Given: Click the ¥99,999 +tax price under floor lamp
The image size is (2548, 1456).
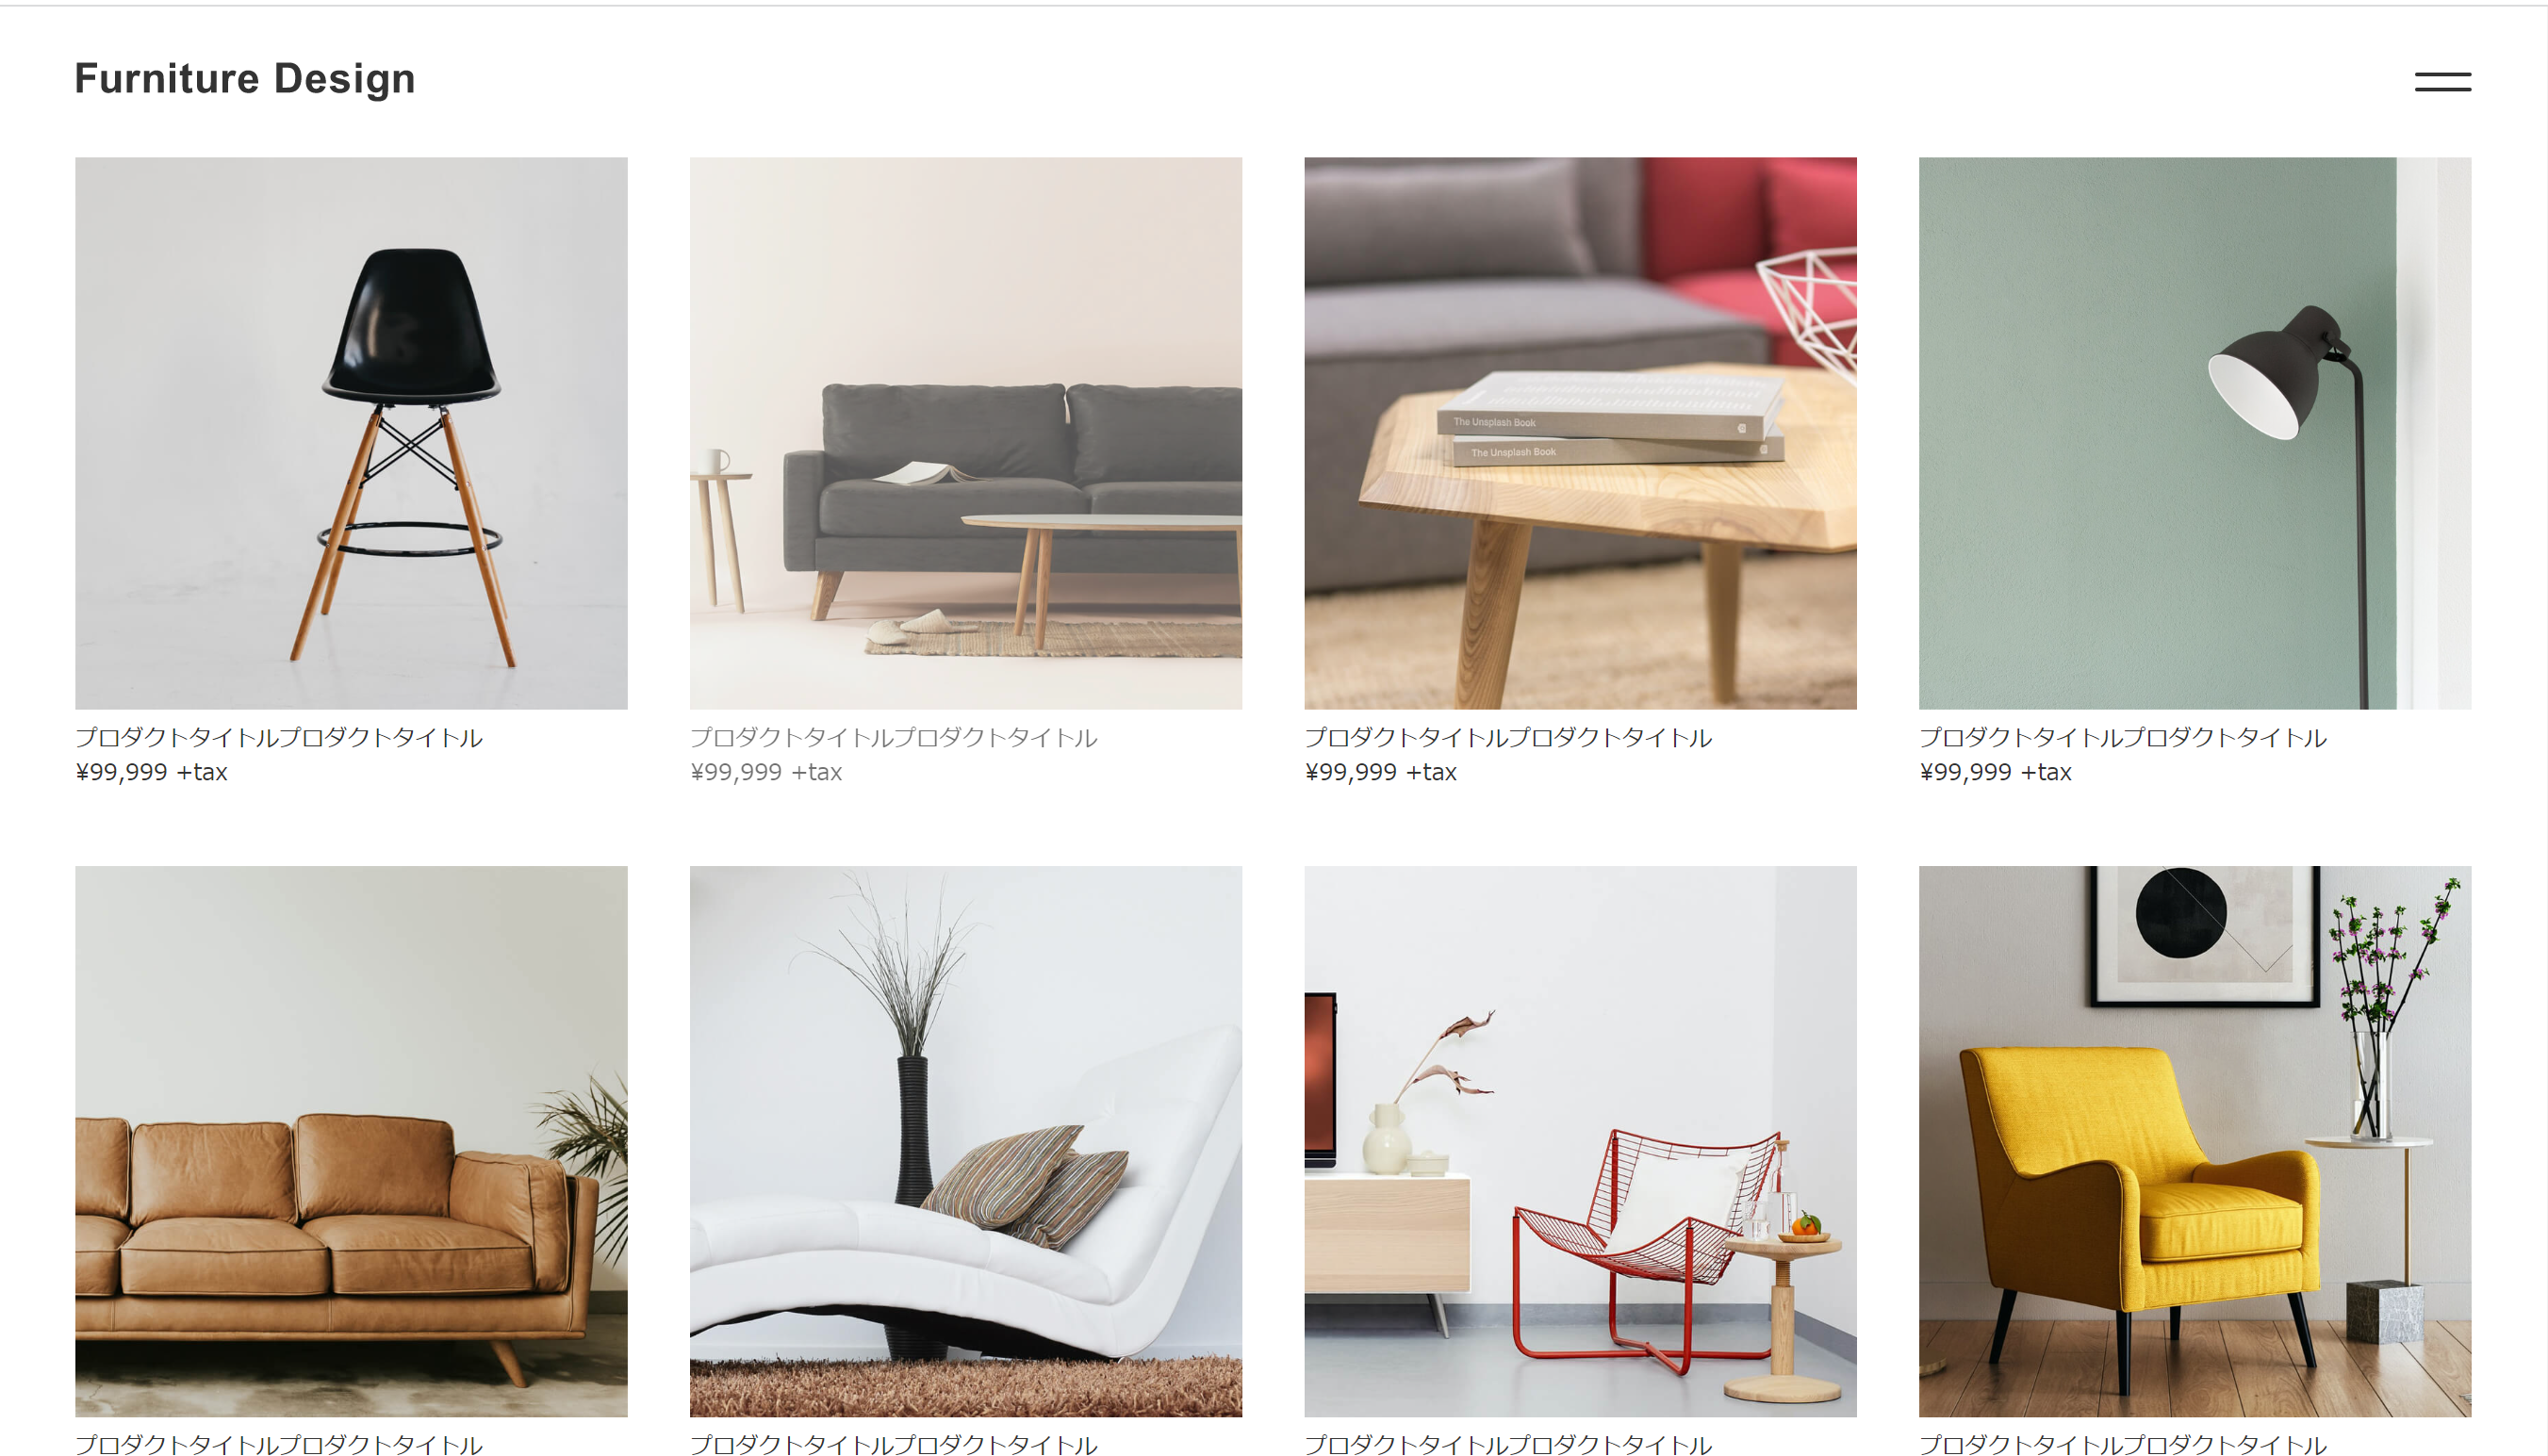Looking at the screenshot, I should click(1995, 772).
